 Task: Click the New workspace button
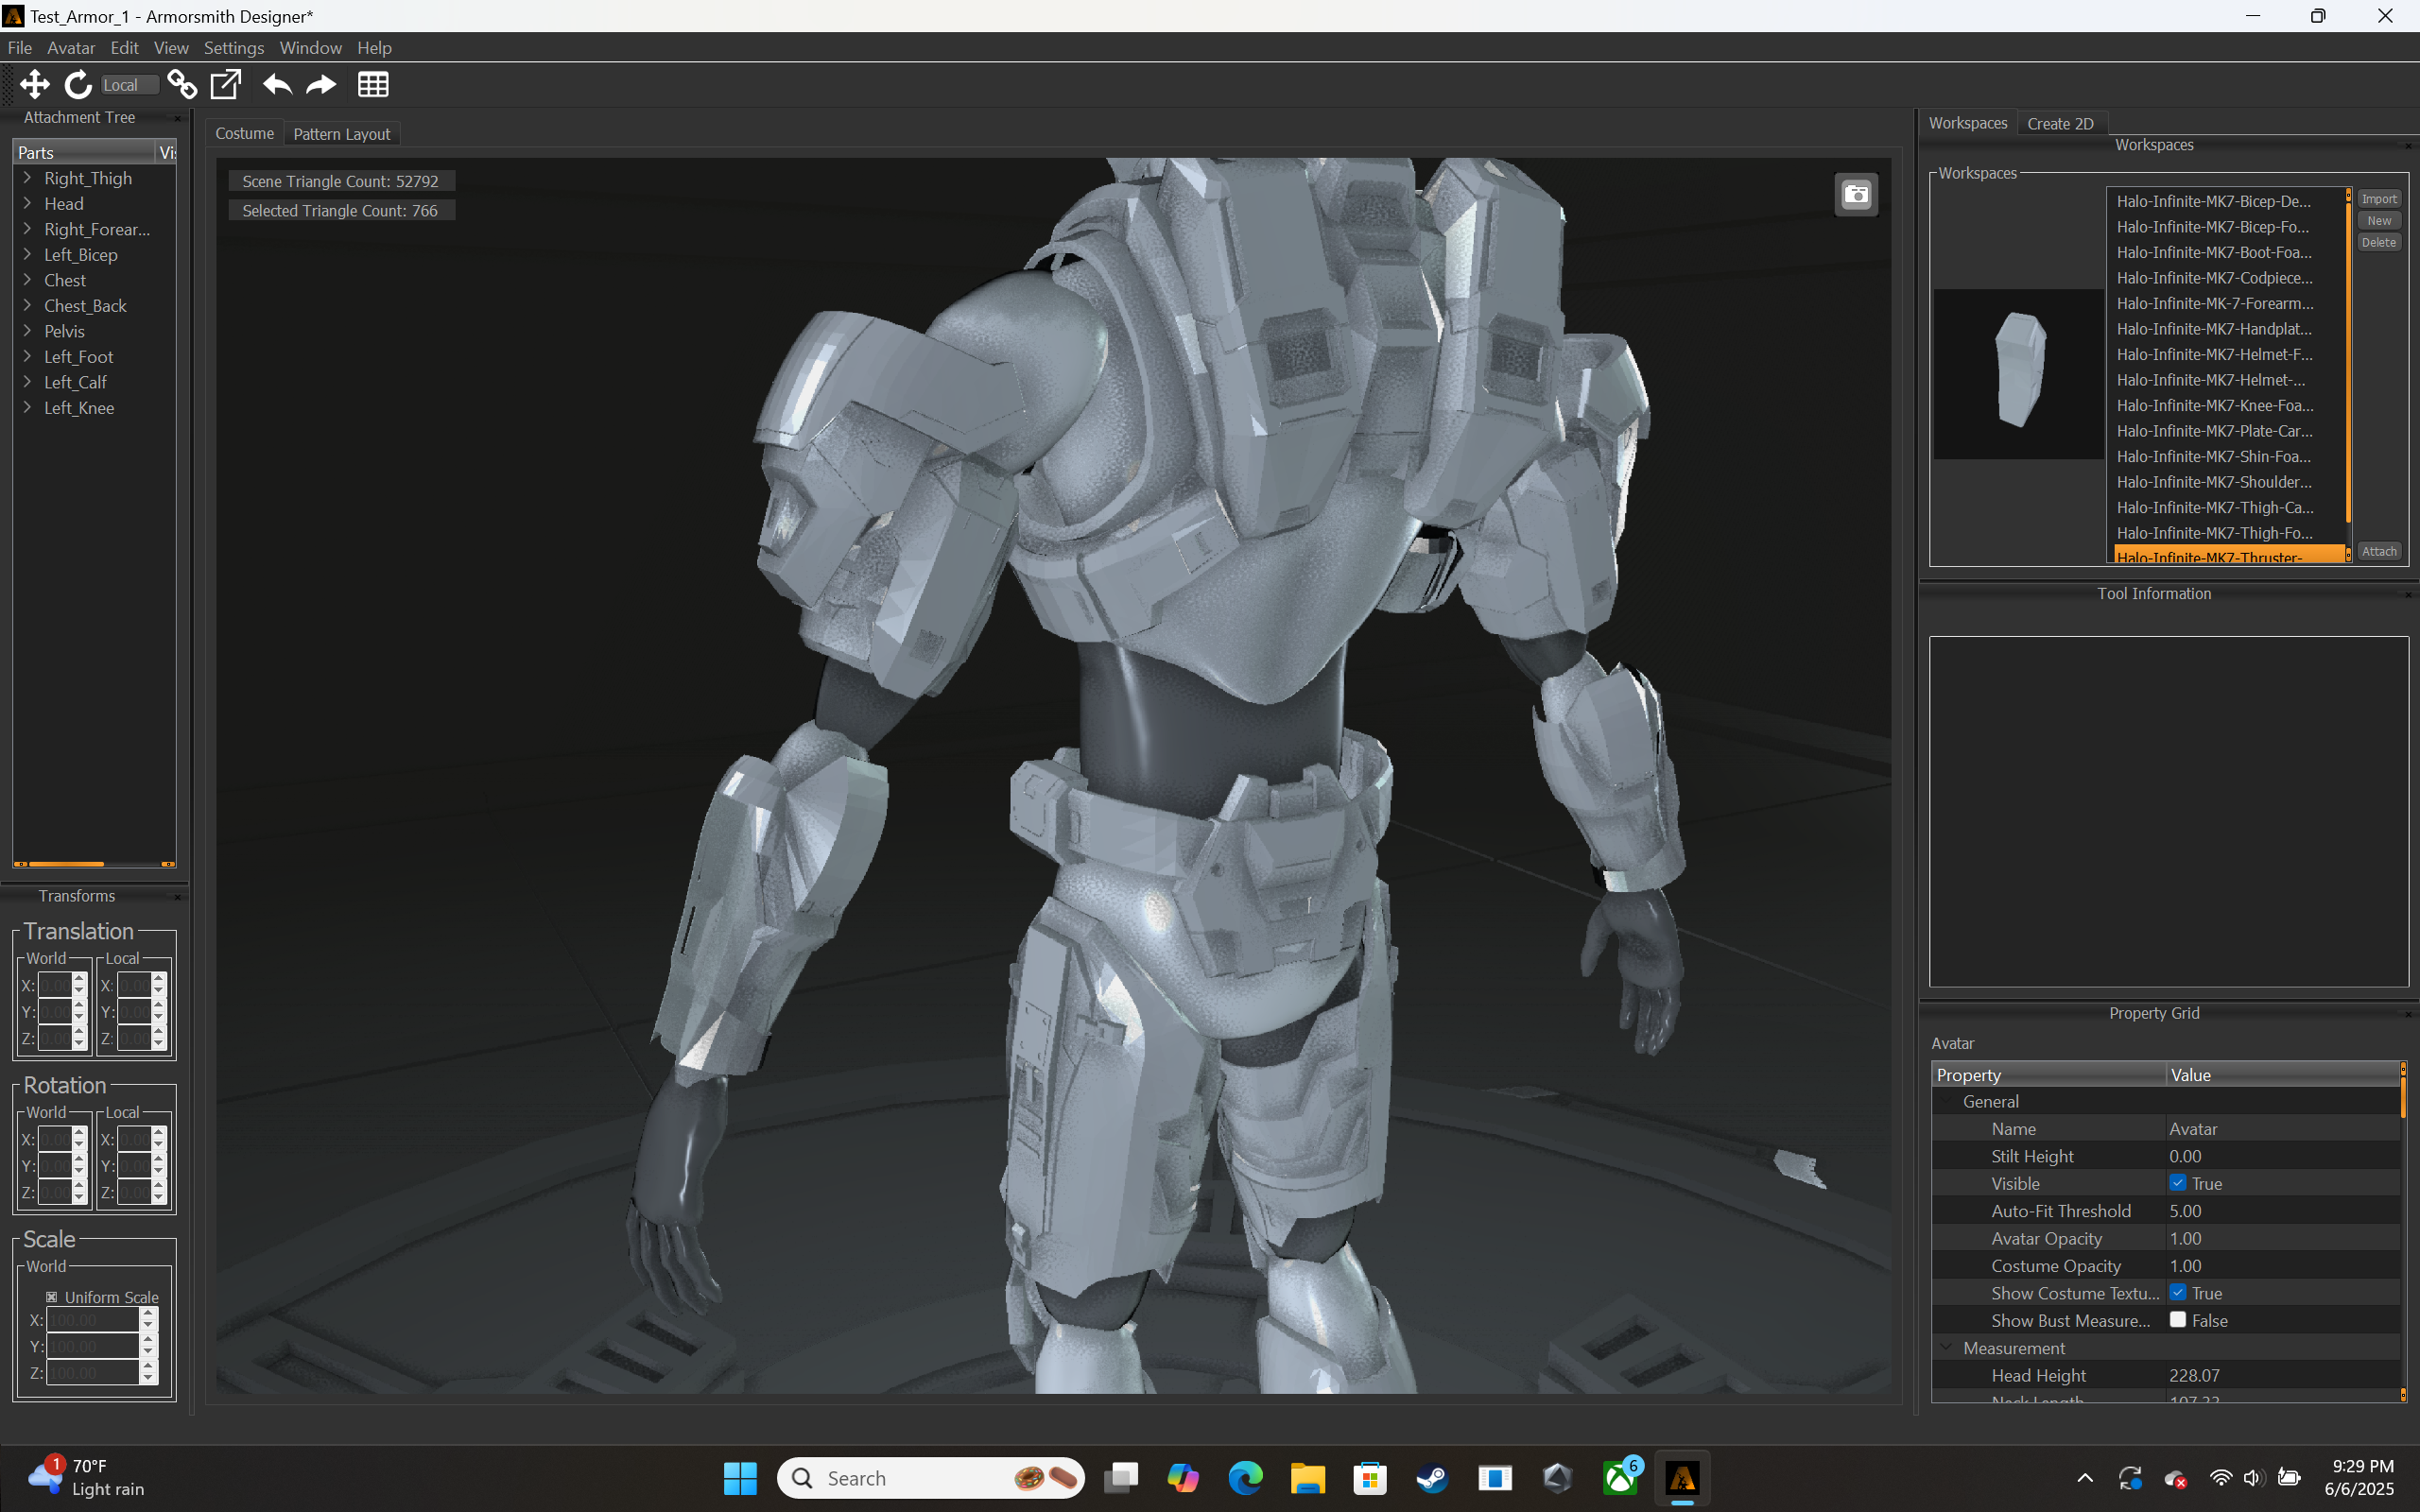pos(2379,221)
